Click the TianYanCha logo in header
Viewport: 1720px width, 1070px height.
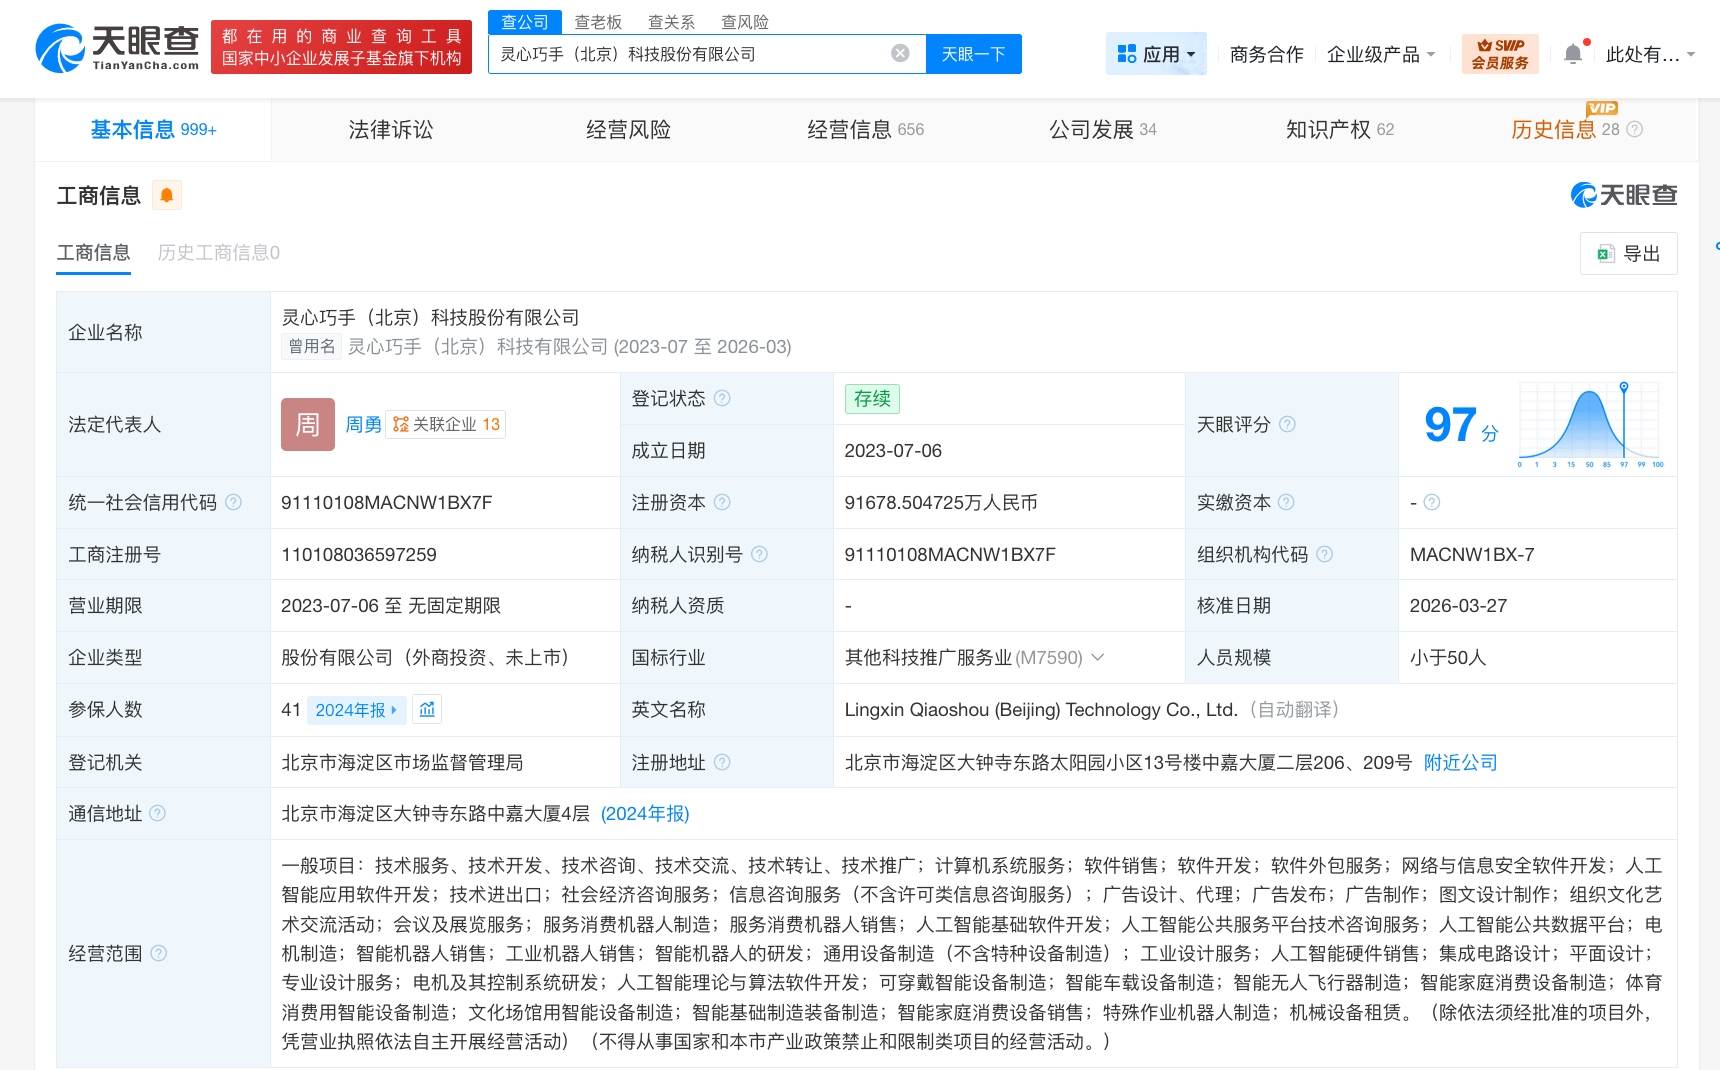[118, 47]
